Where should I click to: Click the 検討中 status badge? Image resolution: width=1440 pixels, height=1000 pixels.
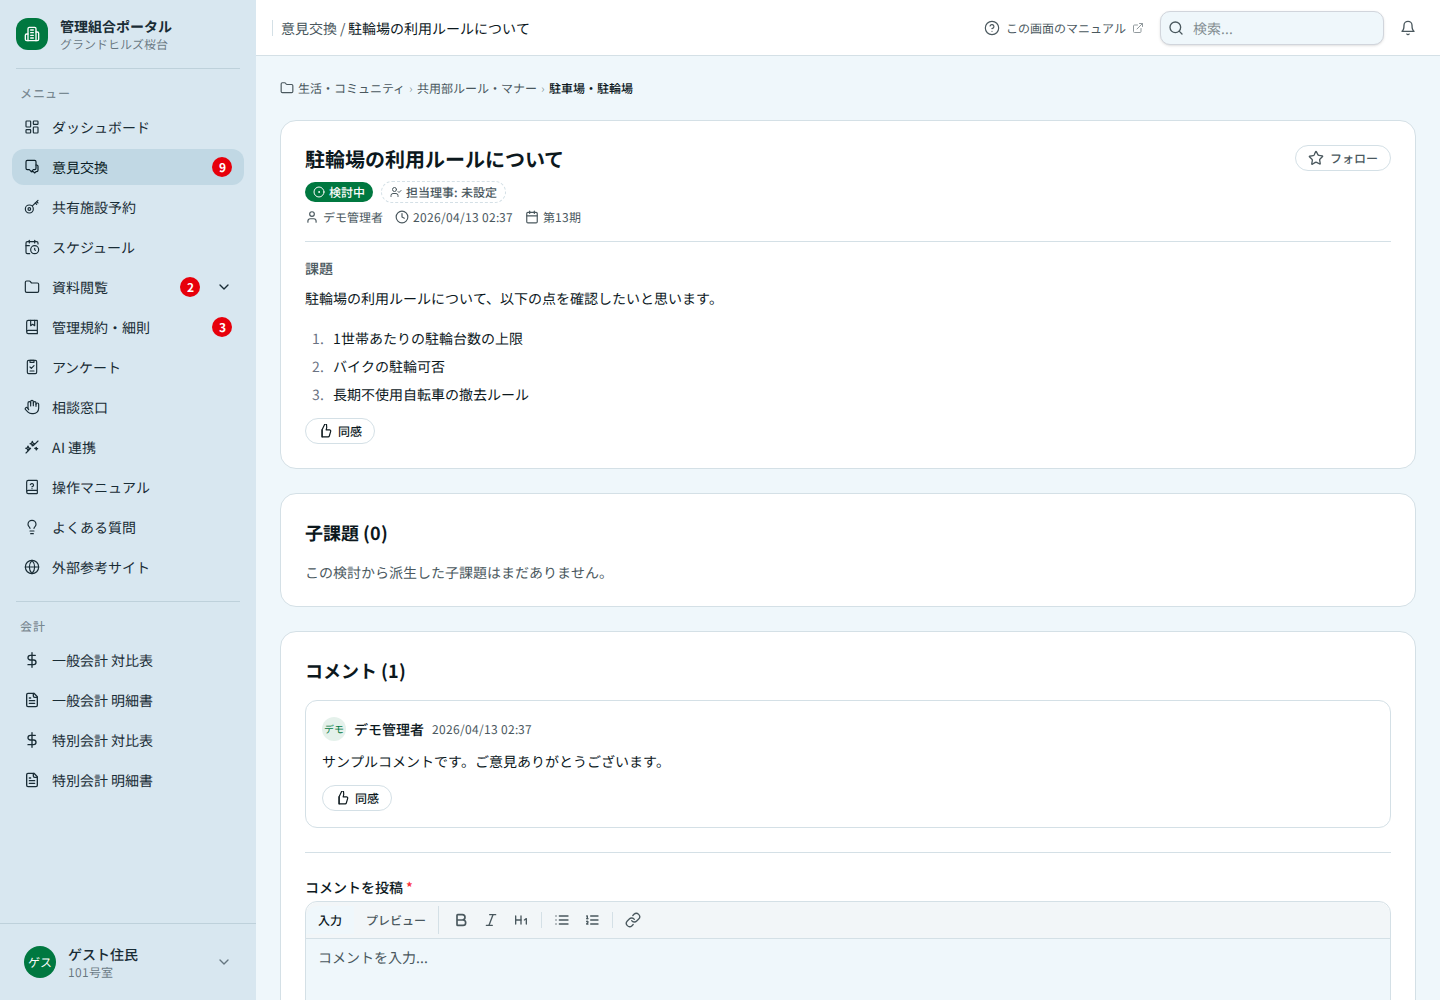tap(339, 192)
